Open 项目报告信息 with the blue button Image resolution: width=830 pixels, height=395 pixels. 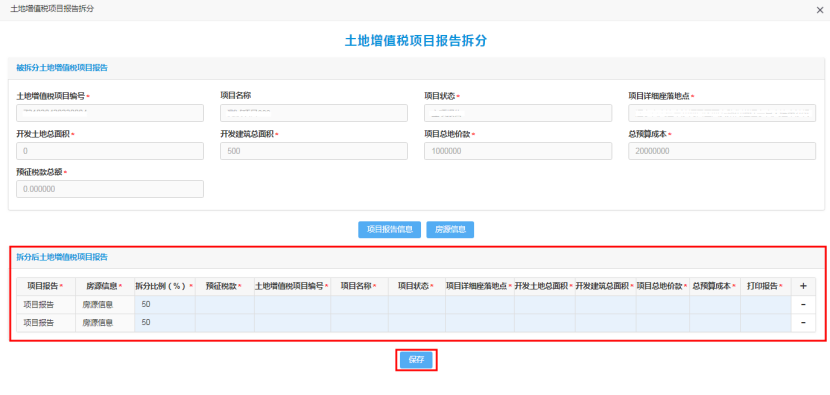coord(390,229)
